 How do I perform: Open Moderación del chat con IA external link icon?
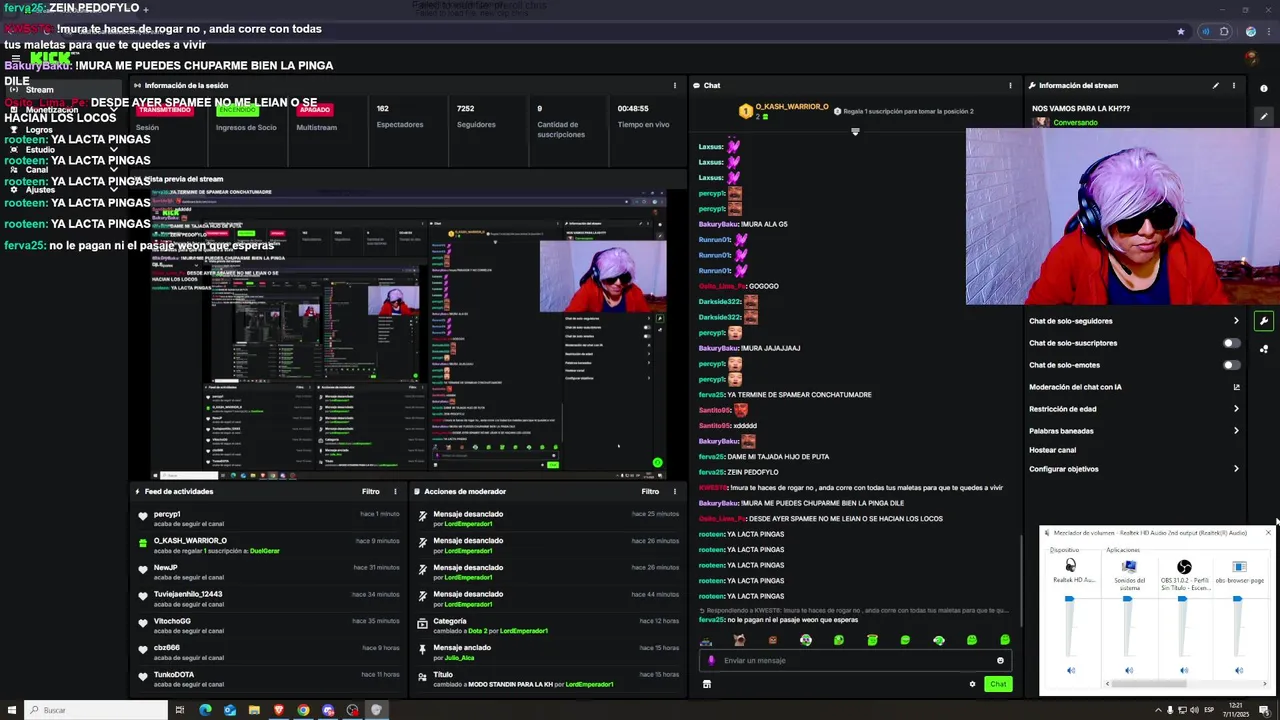1236,387
